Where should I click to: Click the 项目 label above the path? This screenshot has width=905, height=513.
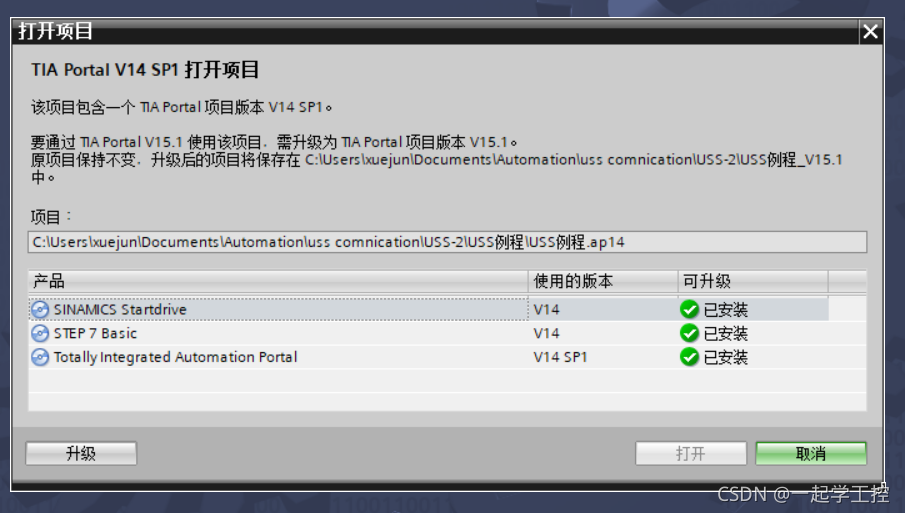(x=51, y=218)
